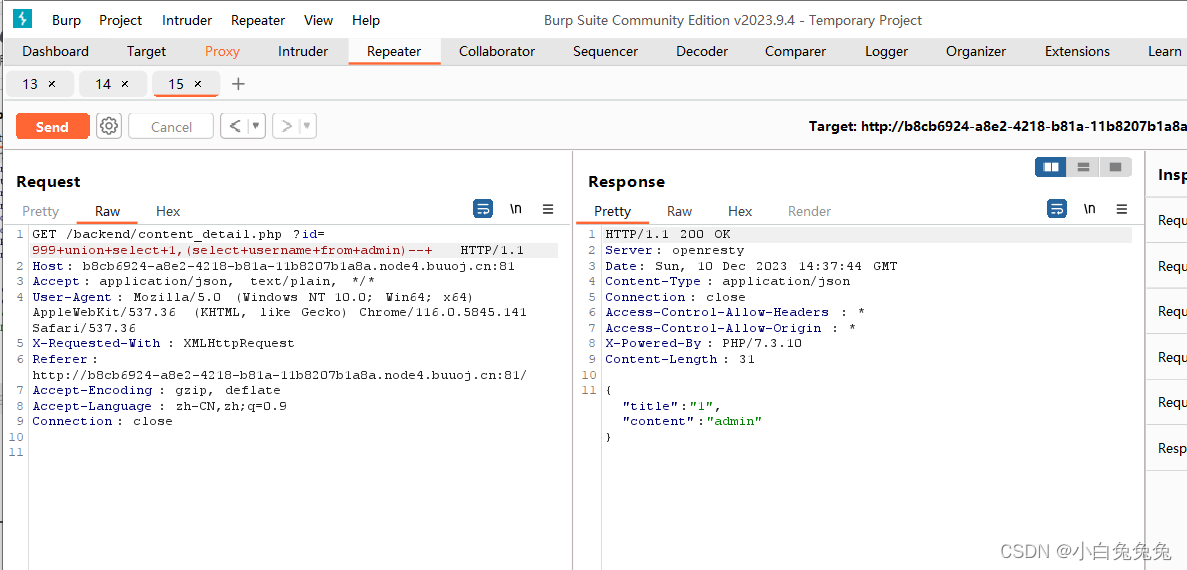
Task: Add a new Repeater tab
Action: (238, 84)
